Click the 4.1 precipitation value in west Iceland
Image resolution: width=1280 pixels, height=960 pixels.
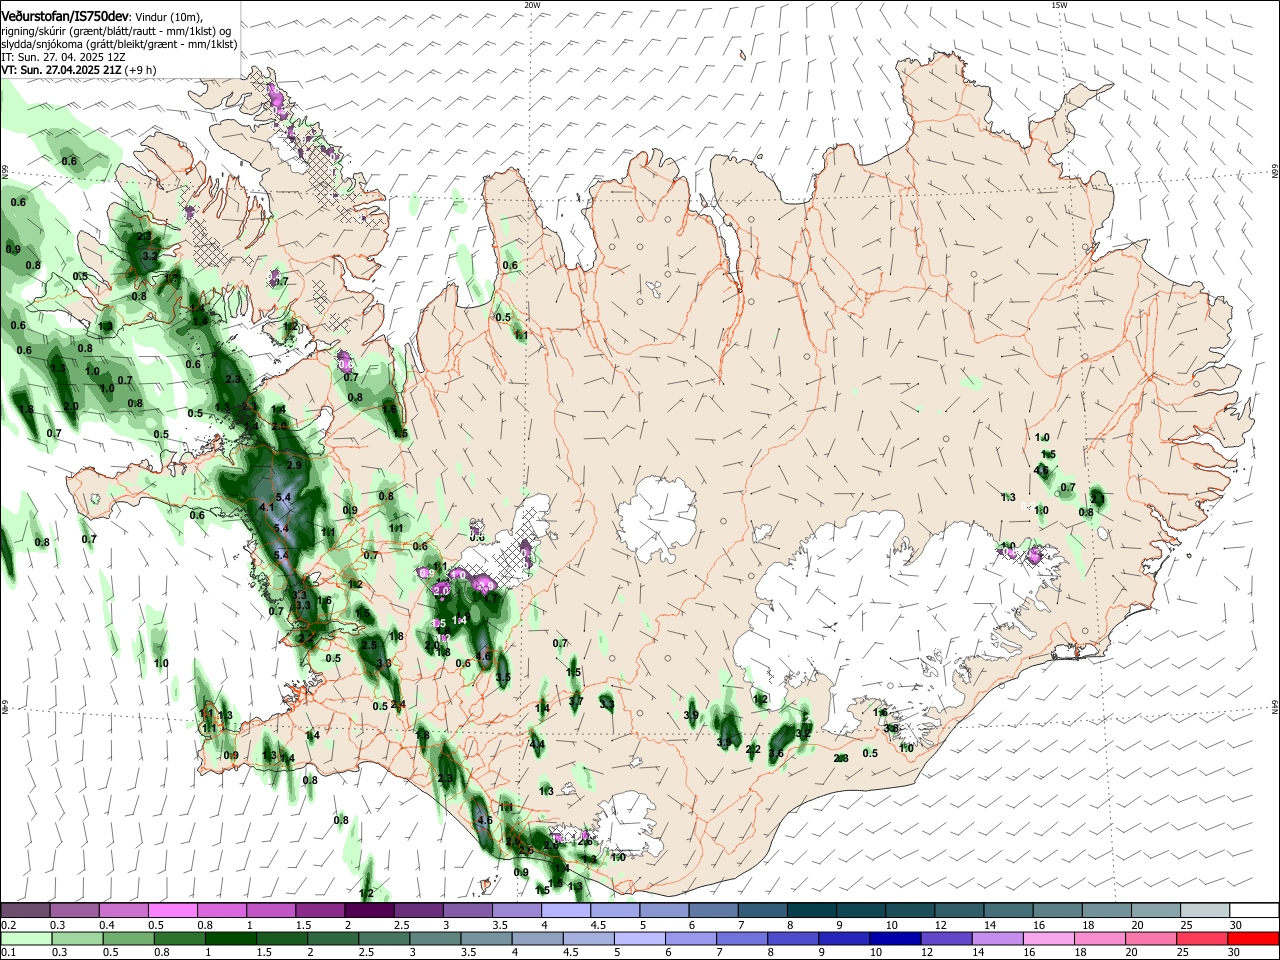pyautogui.click(x=266, y=508)
